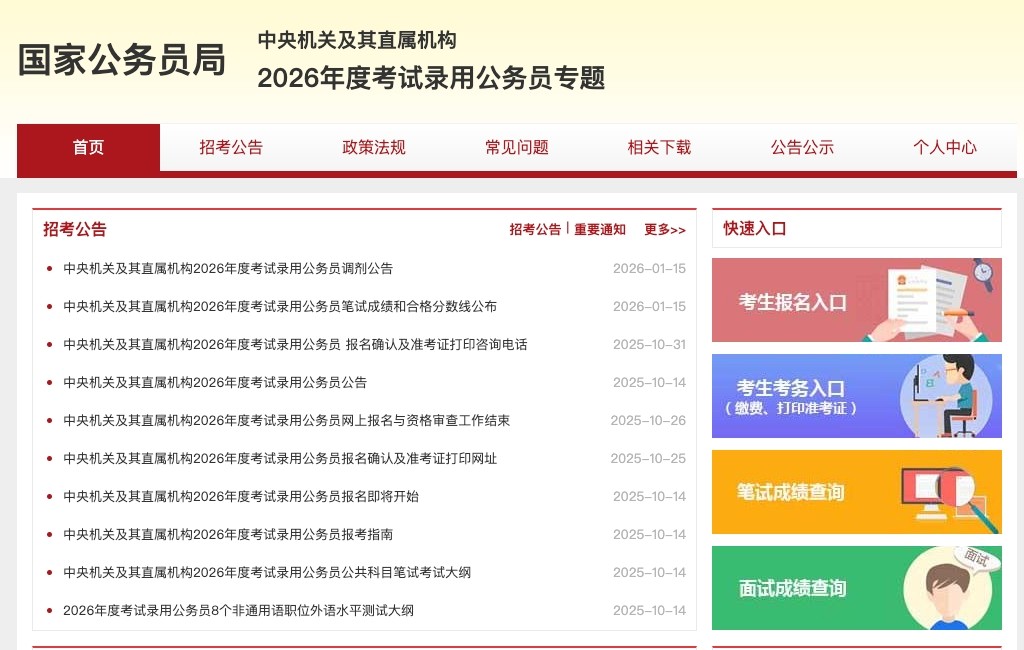
Task: Open the 政策法规 section
Action: pos(373,147)
